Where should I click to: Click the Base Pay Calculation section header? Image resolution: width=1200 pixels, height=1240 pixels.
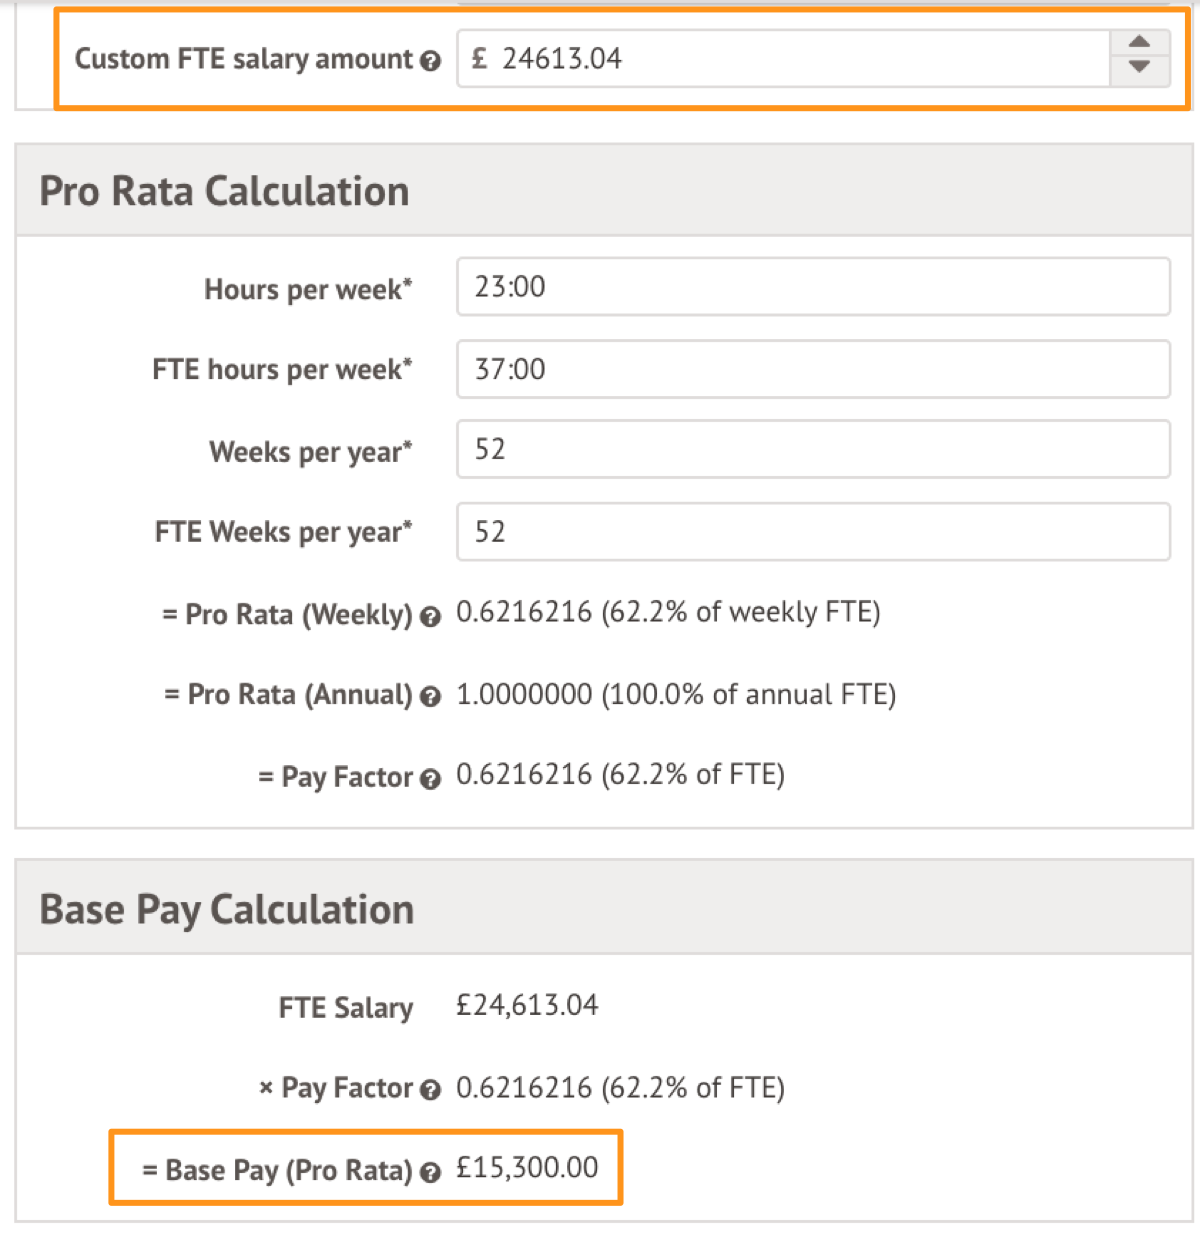[x=226, y=909]
